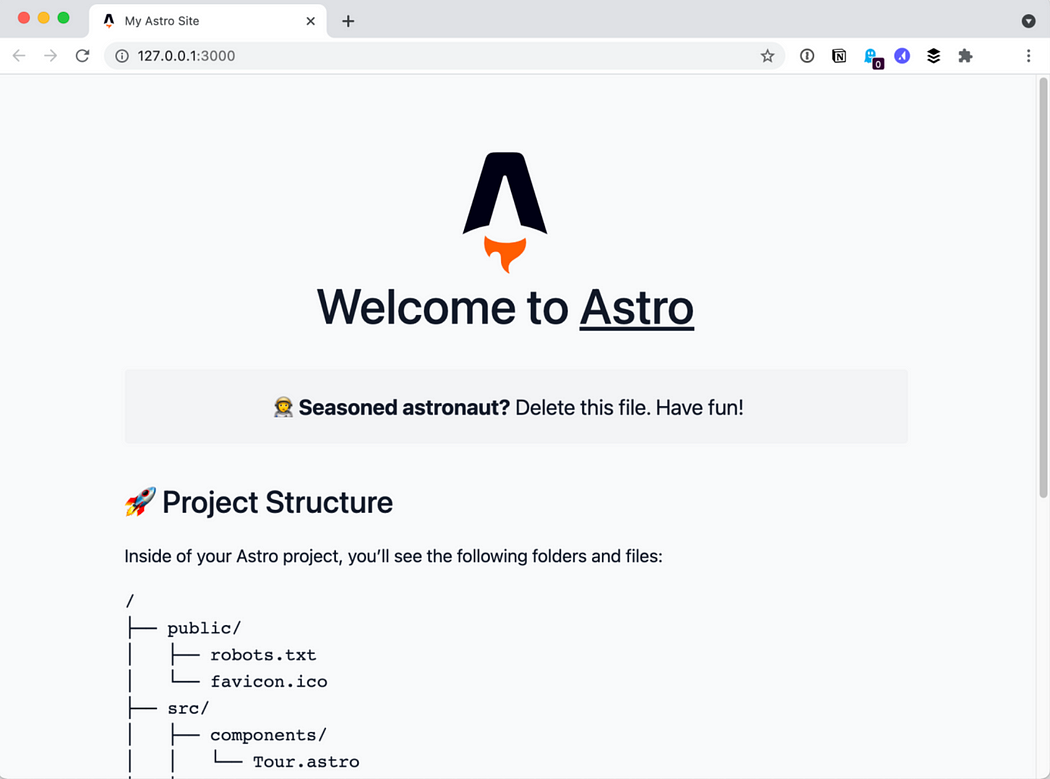
Task: Click the browser forward arrow
Action: pos(50,56)
